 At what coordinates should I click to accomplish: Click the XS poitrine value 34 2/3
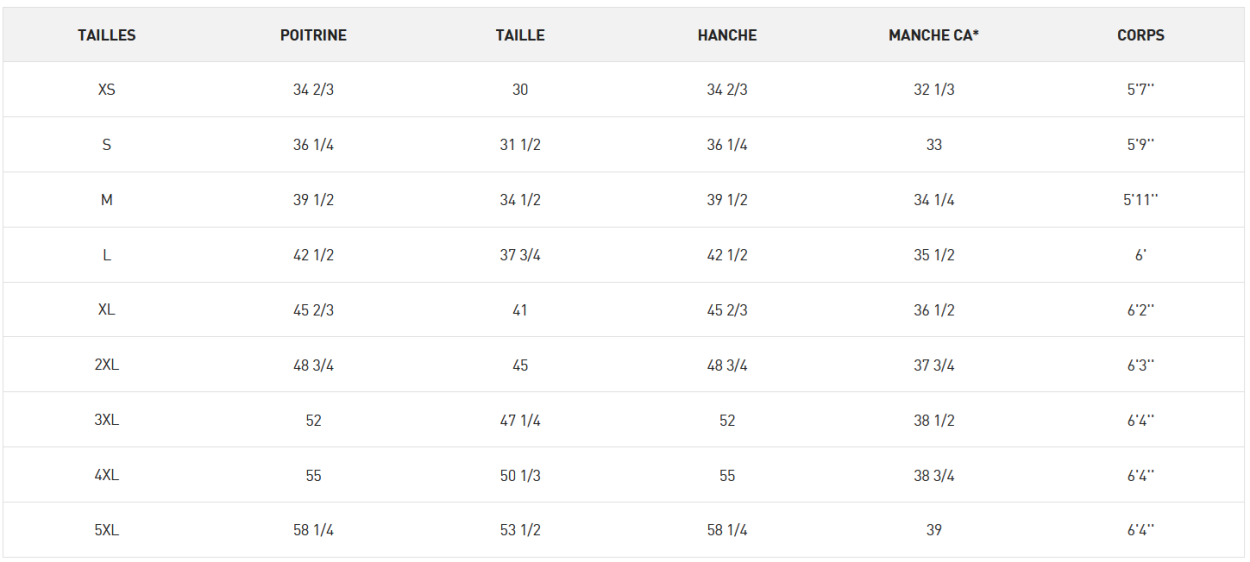(x=313, y=90)
